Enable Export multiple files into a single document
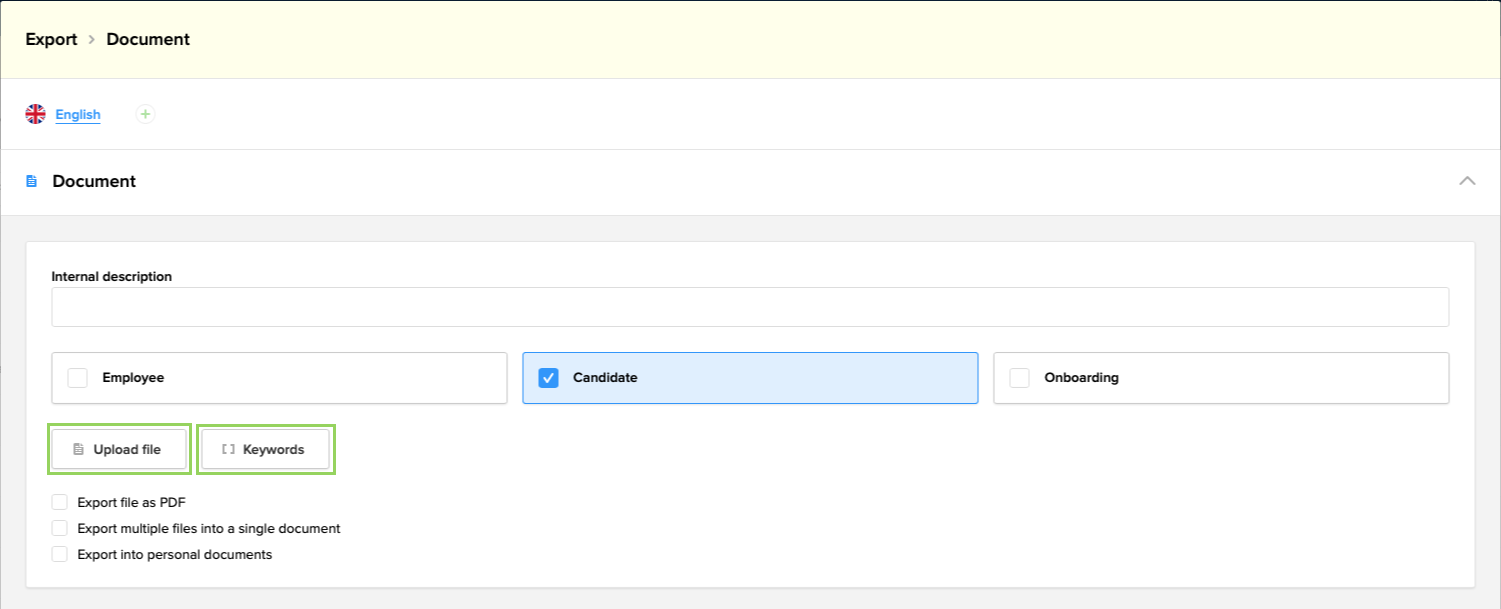The width and height of the screenshot is (1501, 609). [x=59, y=528]
